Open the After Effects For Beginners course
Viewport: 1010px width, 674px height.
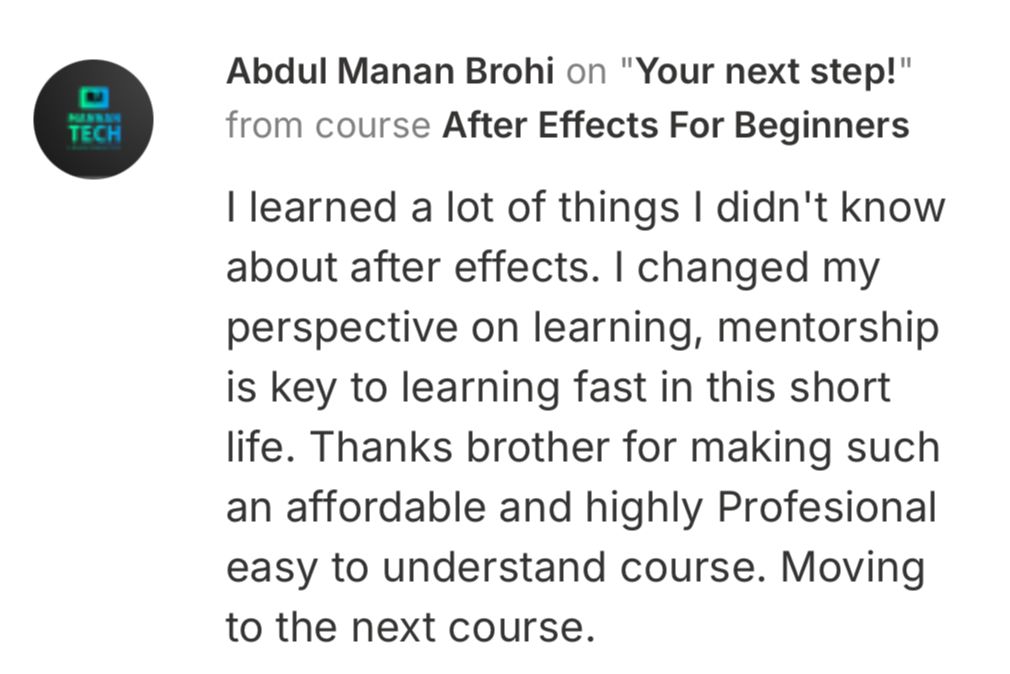[x=676, y=125]
